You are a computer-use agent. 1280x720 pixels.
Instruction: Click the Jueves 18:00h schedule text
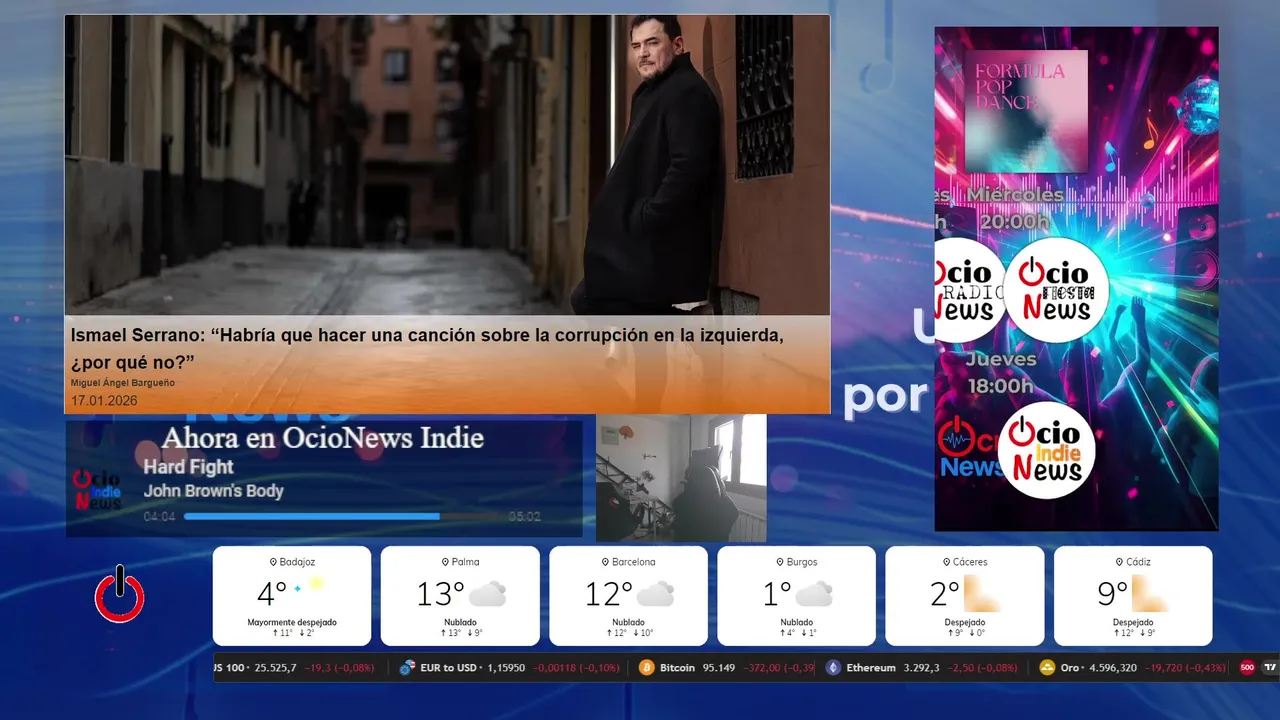click(1001, 372)
